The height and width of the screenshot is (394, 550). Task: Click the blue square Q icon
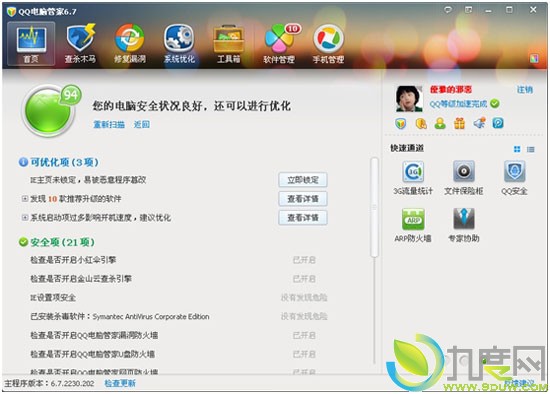coord(498,123)
